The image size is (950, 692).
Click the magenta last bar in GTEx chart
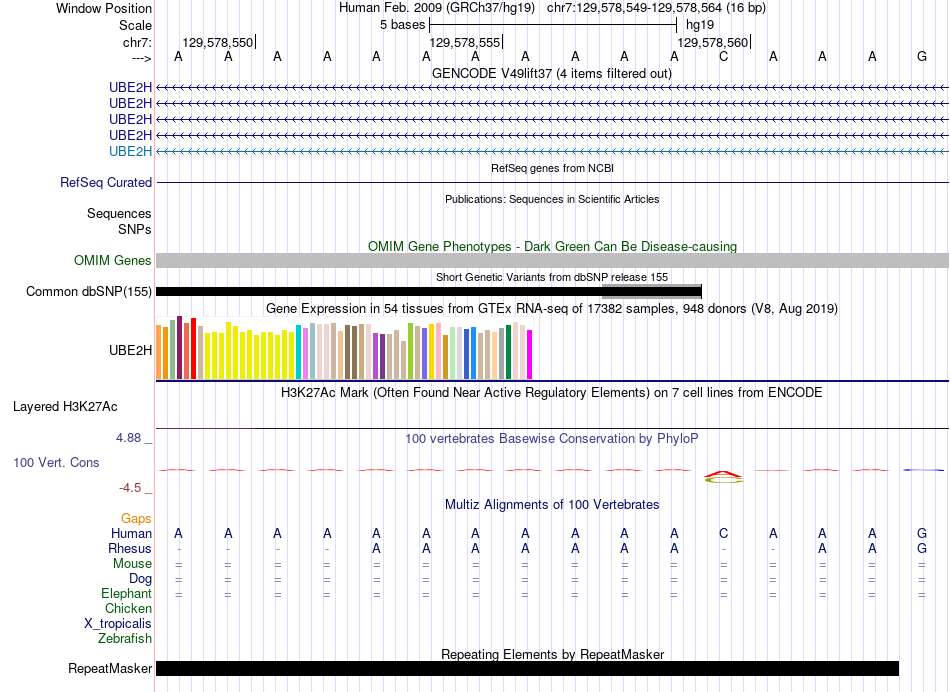530,354
